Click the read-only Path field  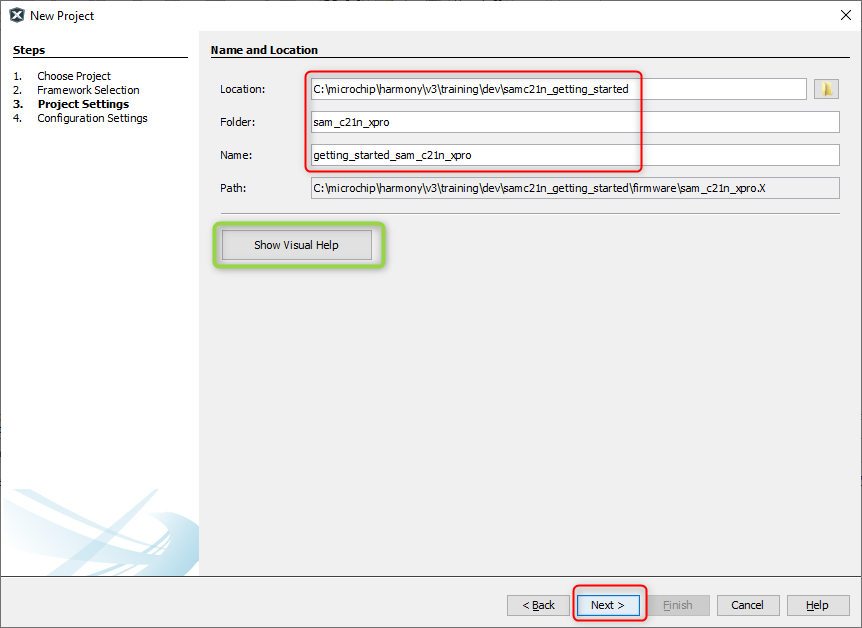574,188
